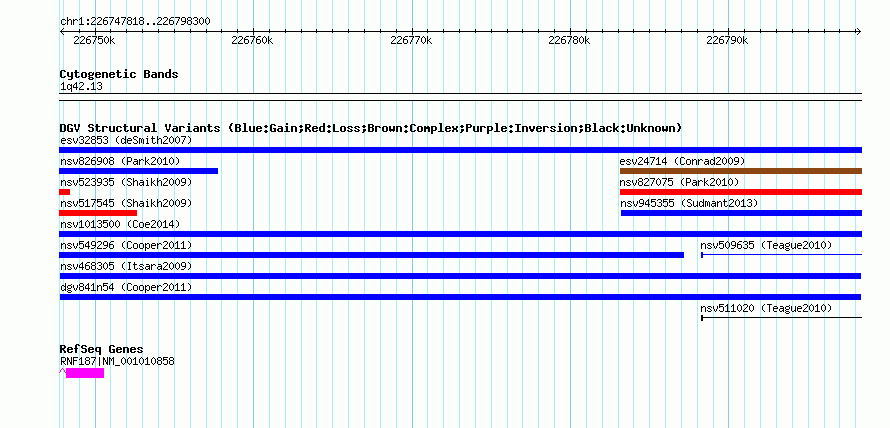
Task: Click the 226790k ruler label
Action: tap(728, 40)
